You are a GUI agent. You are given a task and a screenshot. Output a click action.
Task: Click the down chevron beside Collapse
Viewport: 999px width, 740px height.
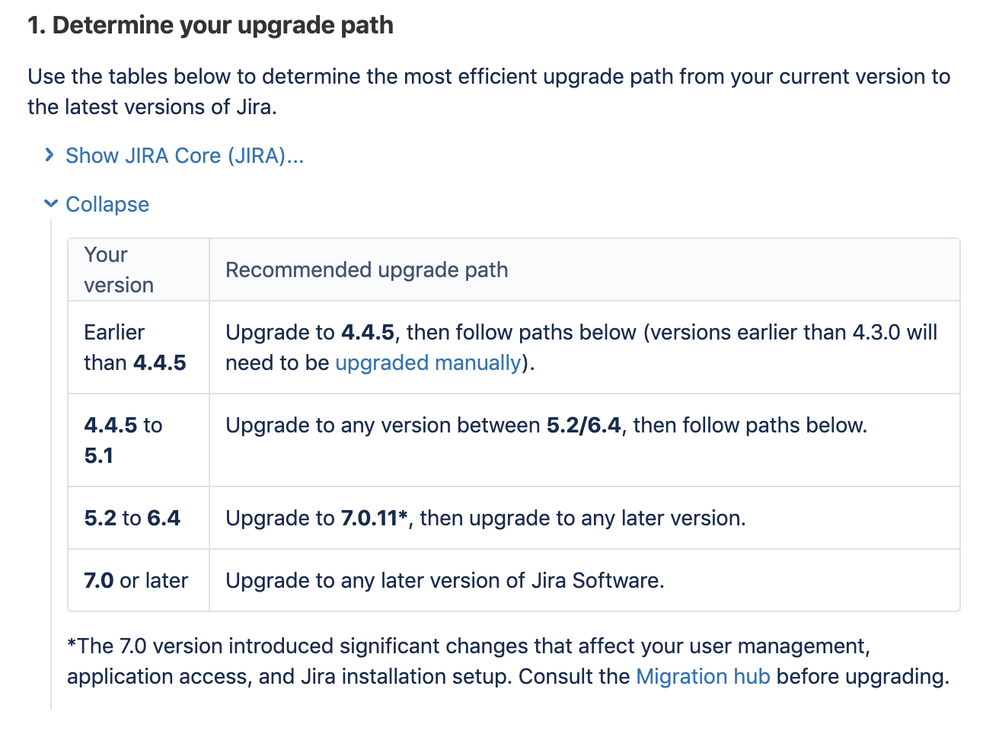point(50,203)
